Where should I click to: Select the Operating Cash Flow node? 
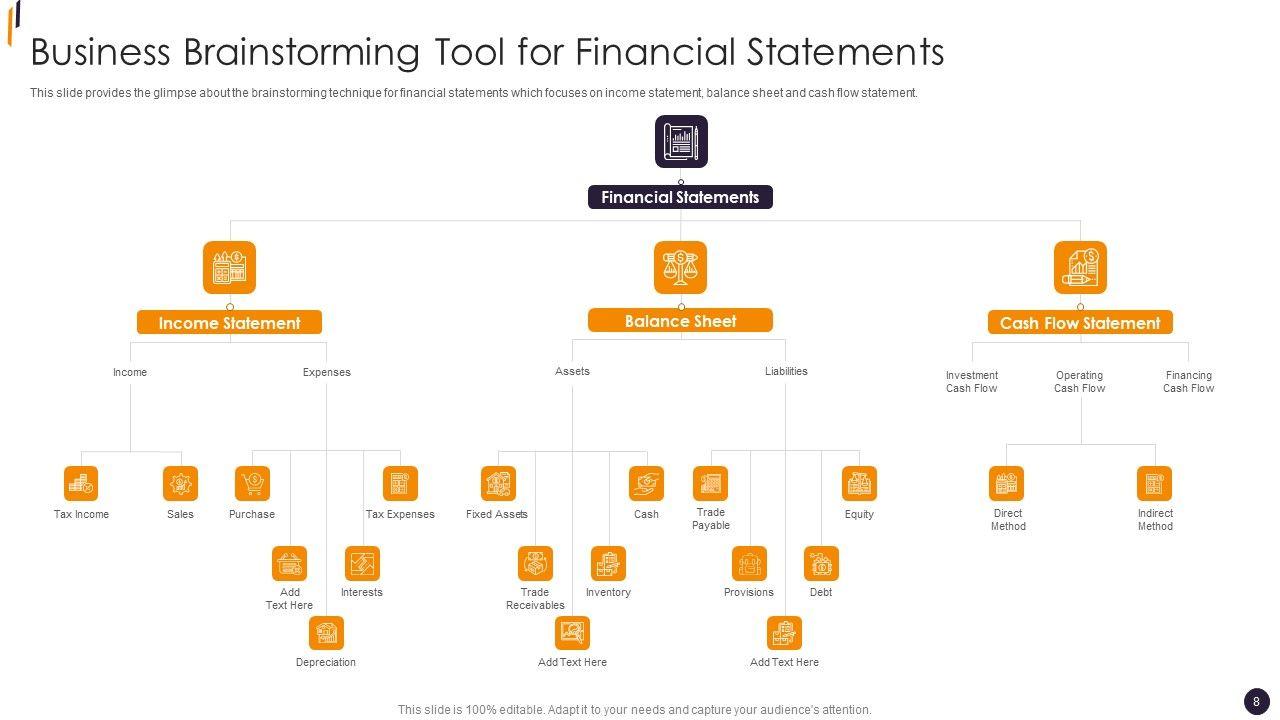click(1079, 382)
